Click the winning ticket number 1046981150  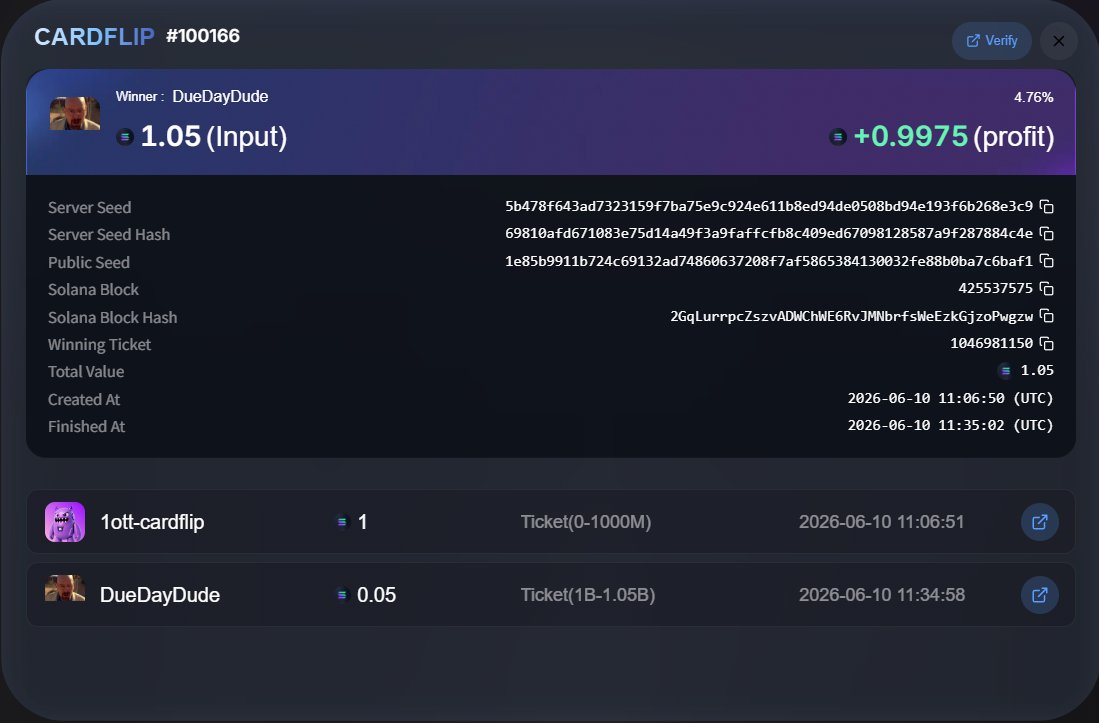(x=991, y=343)
